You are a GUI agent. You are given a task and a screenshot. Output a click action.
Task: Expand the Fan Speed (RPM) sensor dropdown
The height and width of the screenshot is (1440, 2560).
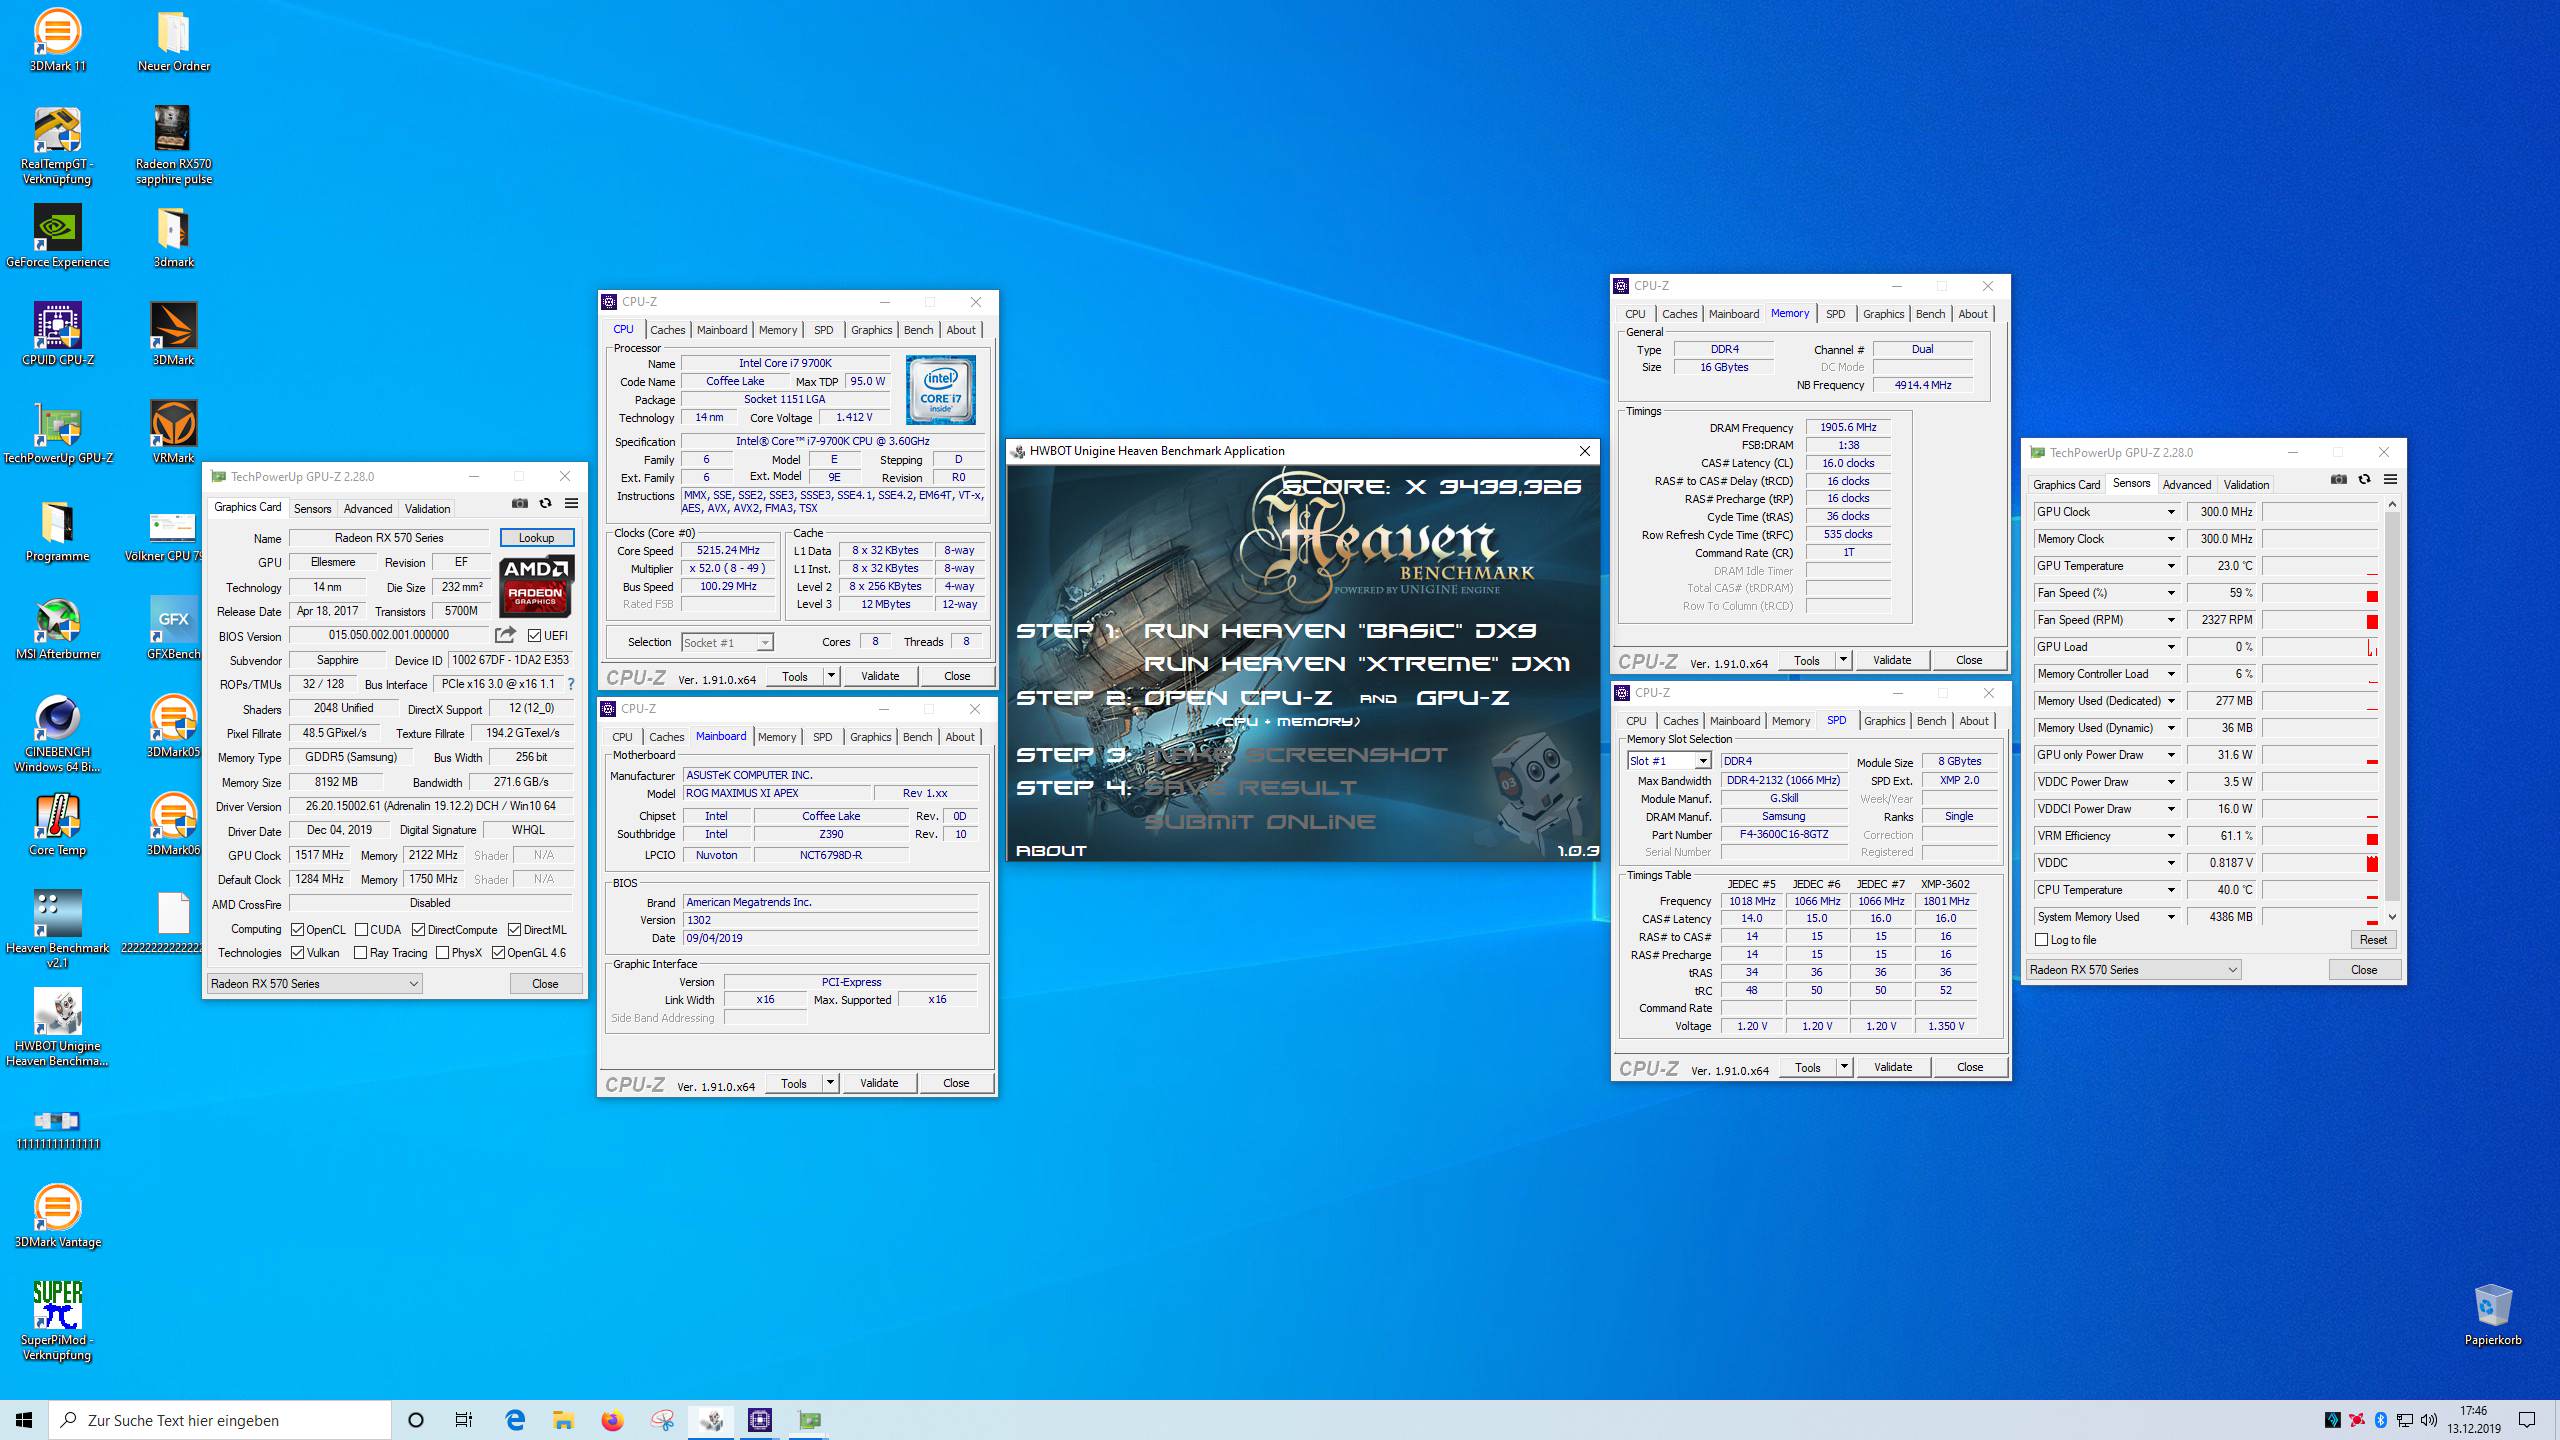2171,620
